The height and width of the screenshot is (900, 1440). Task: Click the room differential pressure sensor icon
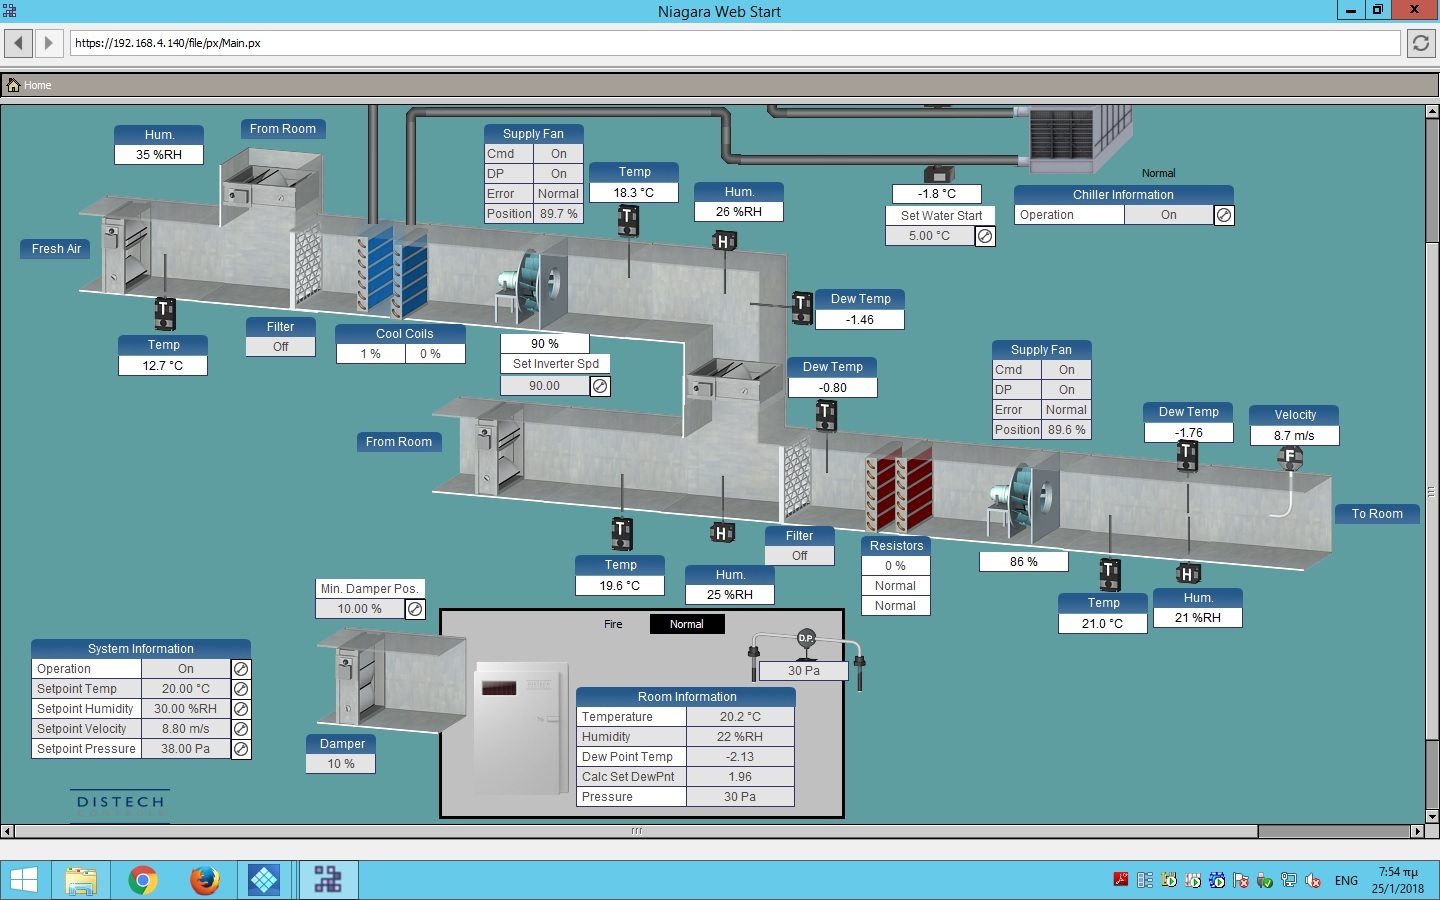coord(806,639)
